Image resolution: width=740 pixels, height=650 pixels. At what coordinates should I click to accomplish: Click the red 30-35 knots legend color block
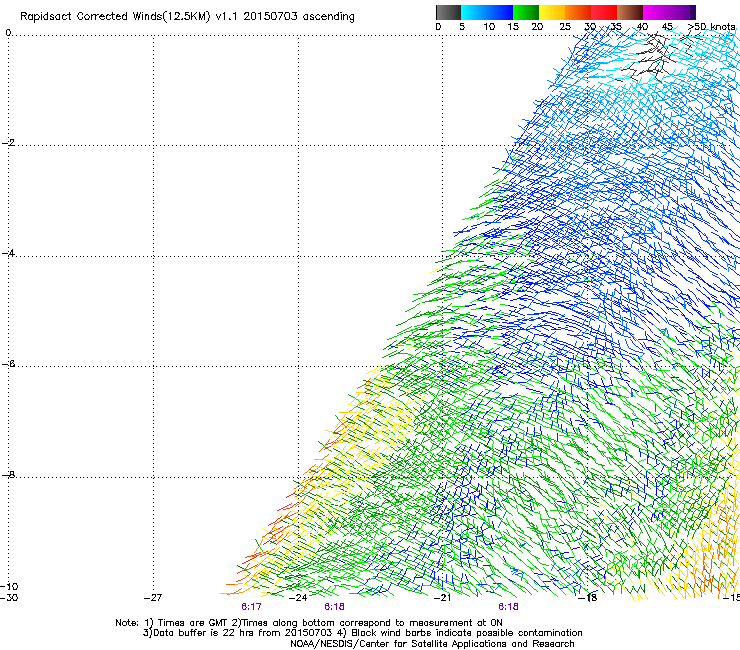(x=604, y=12)
